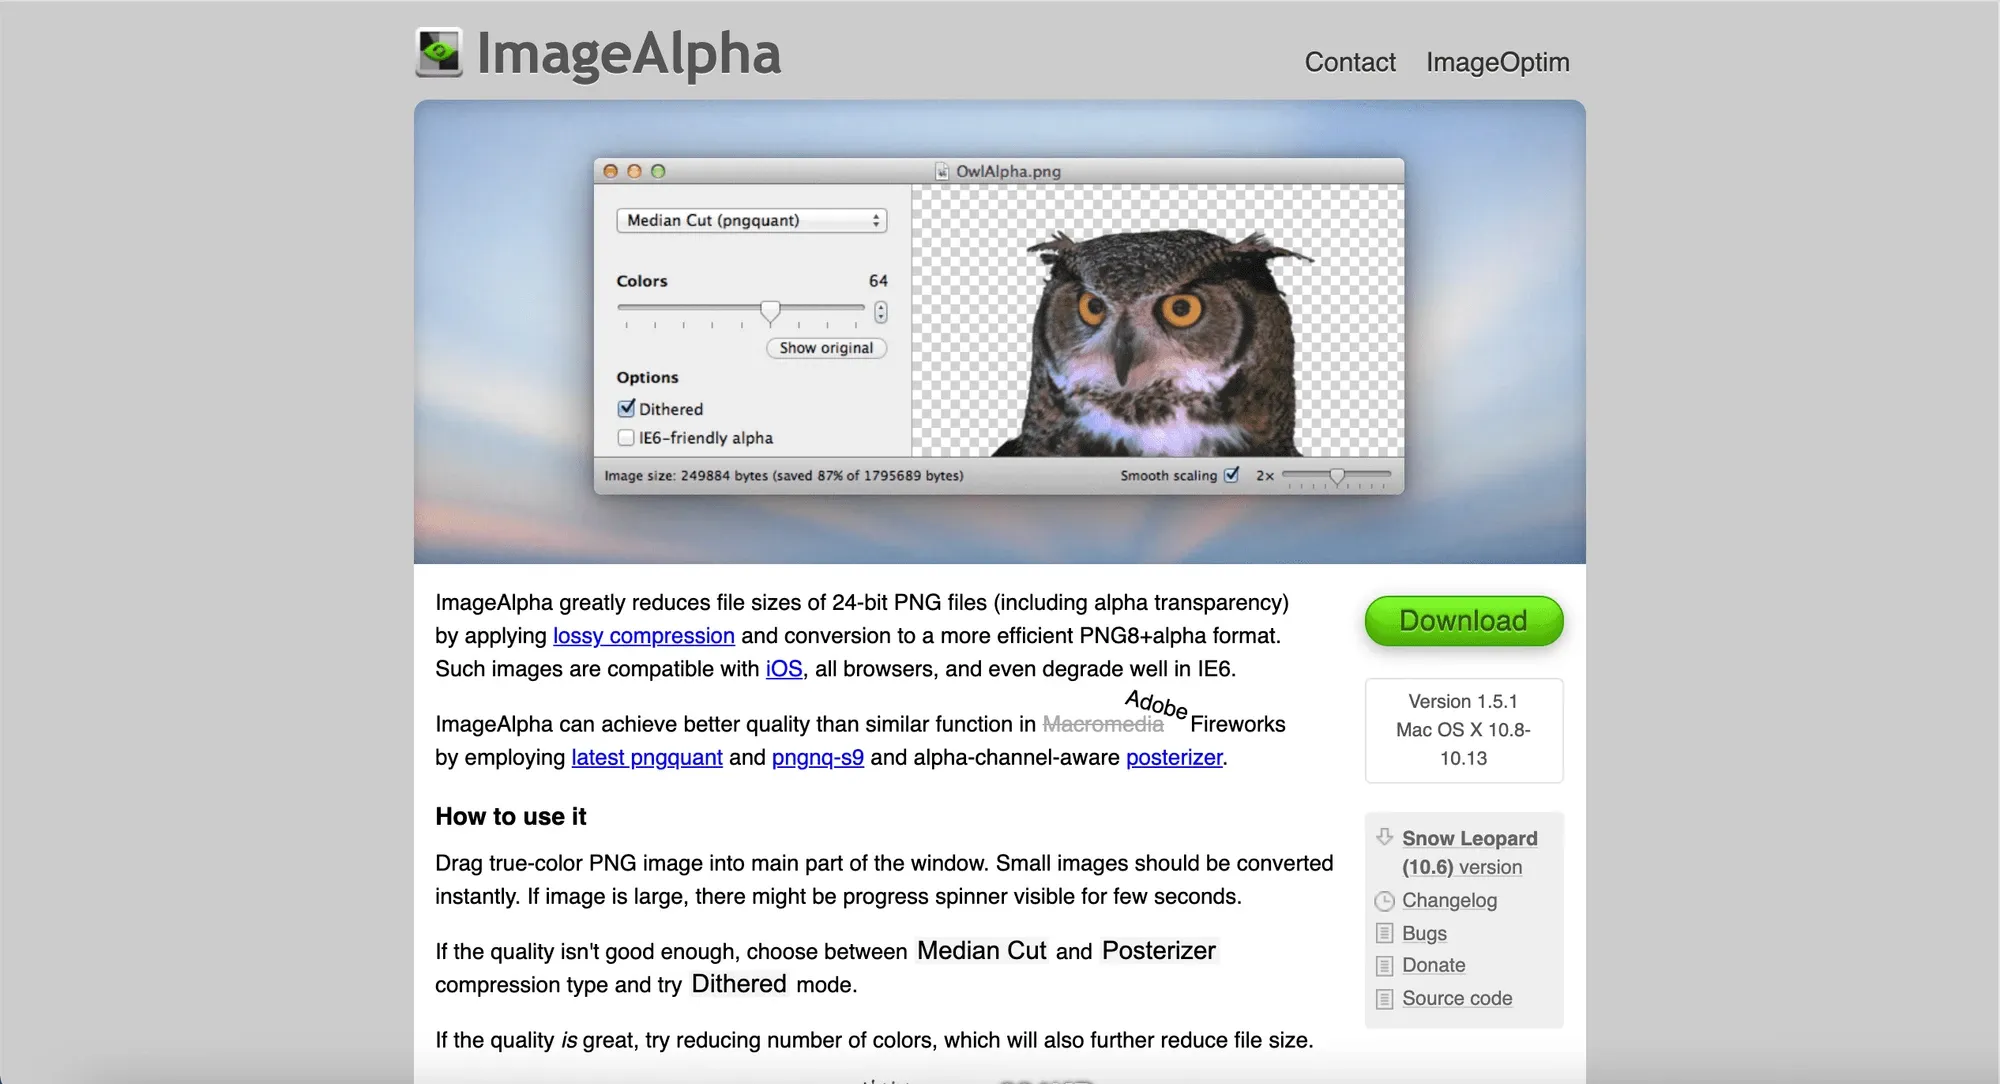
Task: Open the Bugs link
Action: click(1424, 933)
